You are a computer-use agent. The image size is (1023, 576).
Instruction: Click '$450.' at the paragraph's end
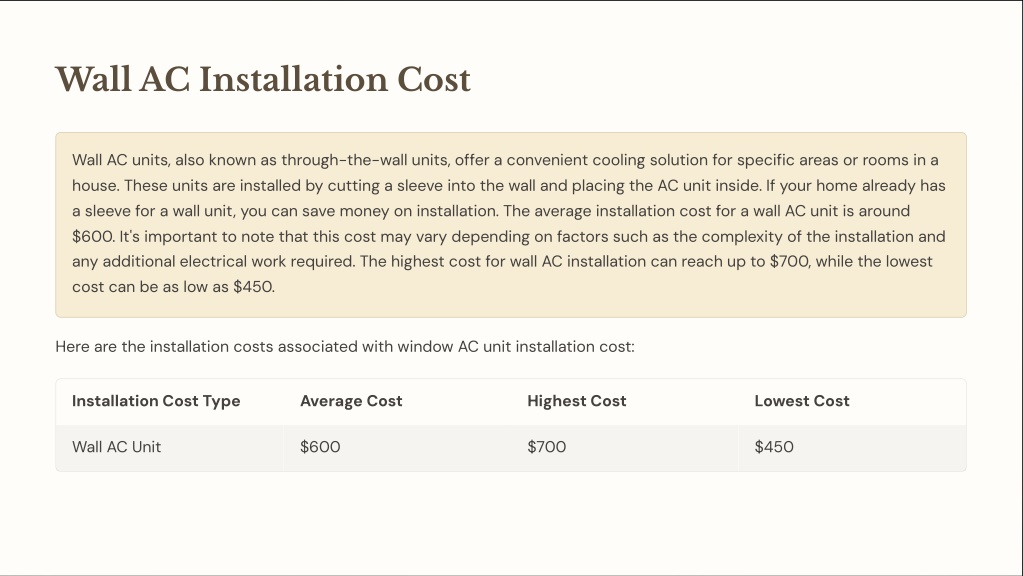pos(254,287)
